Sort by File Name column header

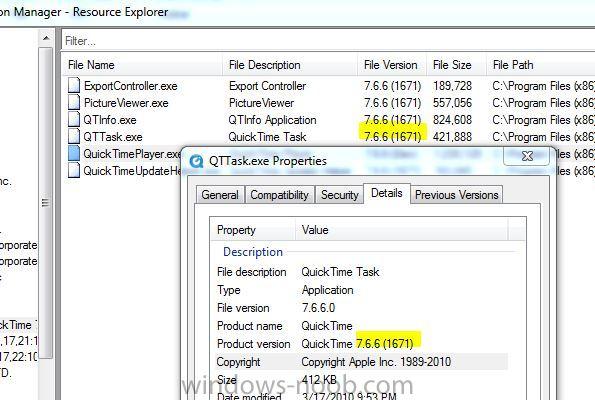click(142, 65)
